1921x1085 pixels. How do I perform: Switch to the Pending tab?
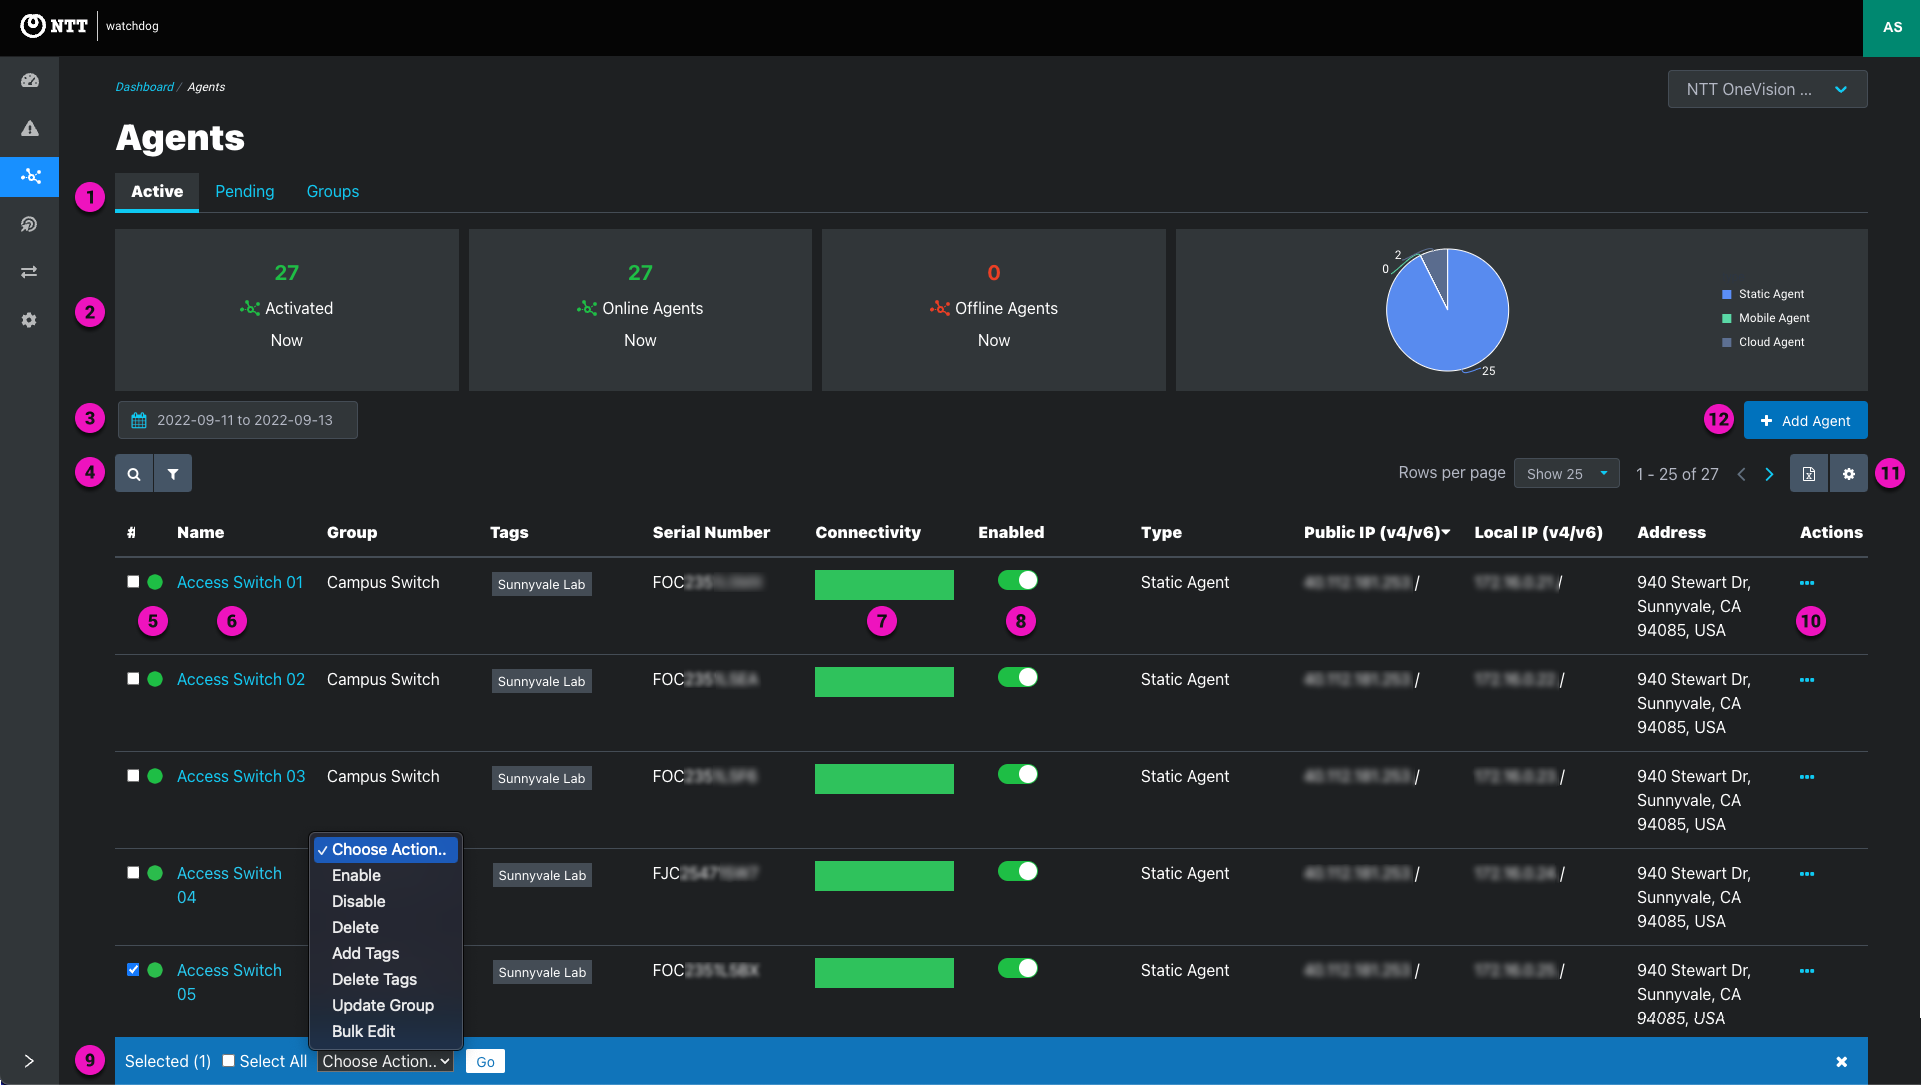tap(245, 191)
